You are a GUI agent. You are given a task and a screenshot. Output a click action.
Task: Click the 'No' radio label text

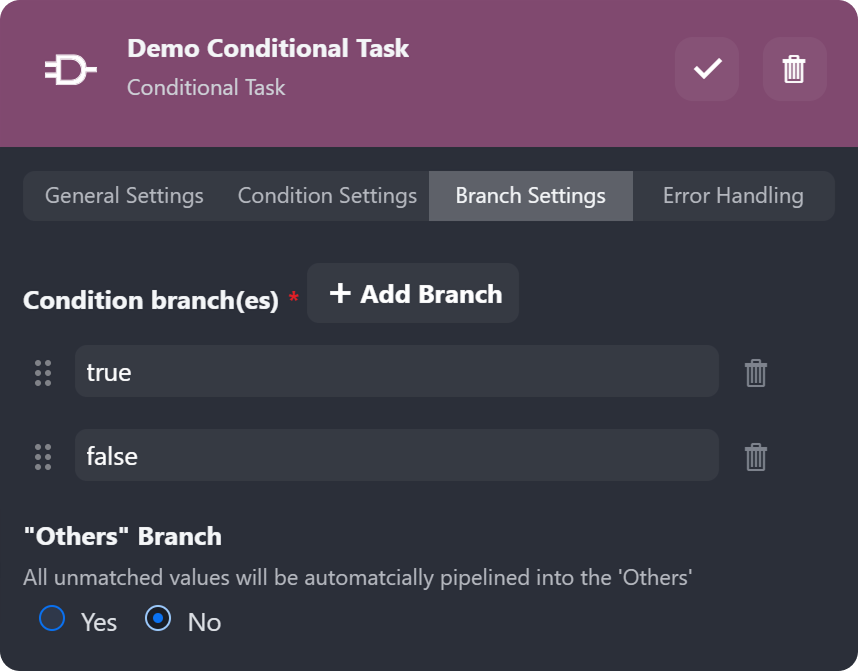(x=204, y=622)
